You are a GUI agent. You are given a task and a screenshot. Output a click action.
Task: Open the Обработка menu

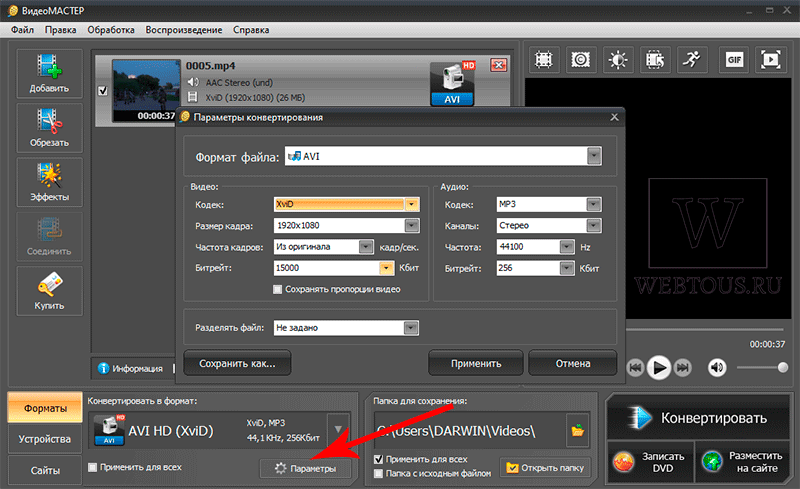111,30
